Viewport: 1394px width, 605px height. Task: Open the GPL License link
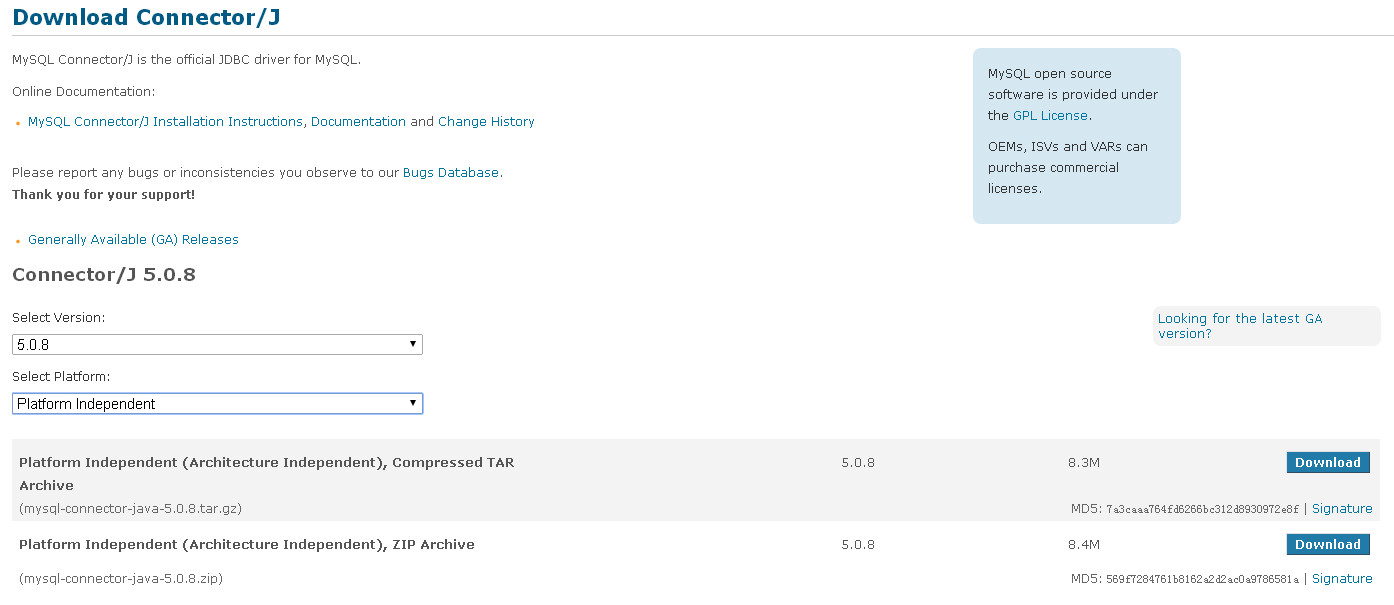(x=1050, y=116)
